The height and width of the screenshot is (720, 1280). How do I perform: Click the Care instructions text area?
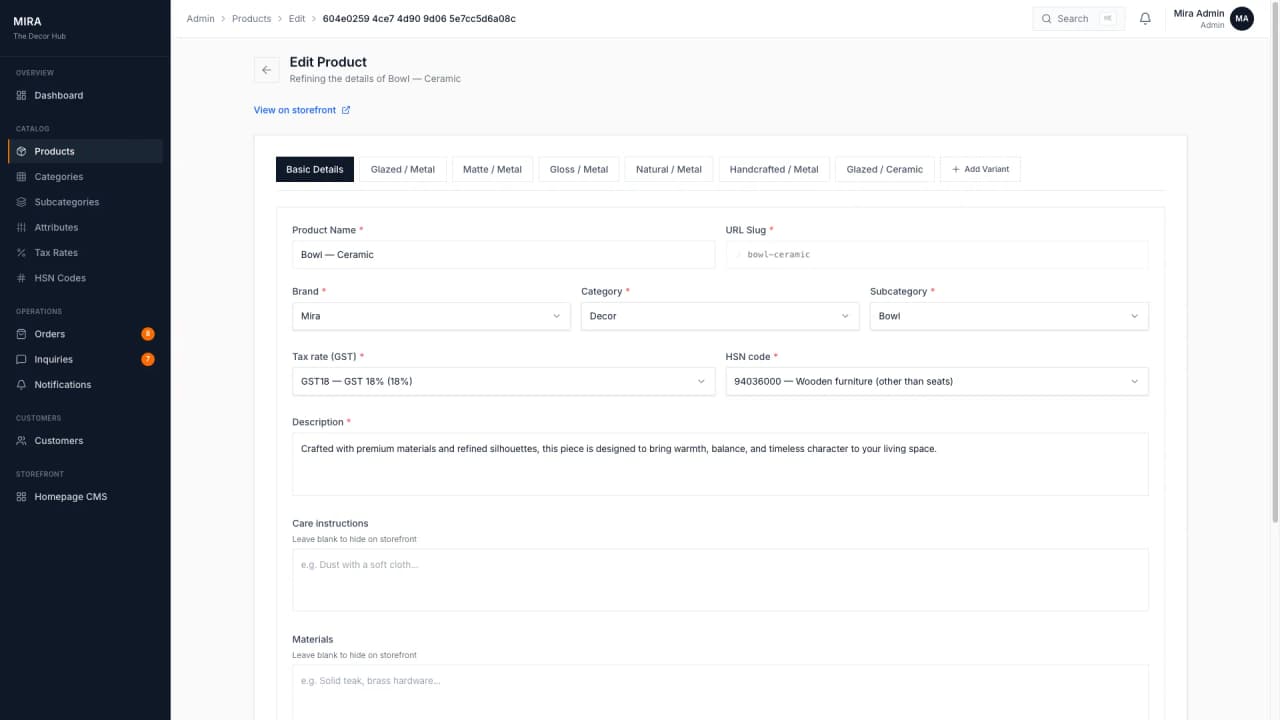point(720,580)
